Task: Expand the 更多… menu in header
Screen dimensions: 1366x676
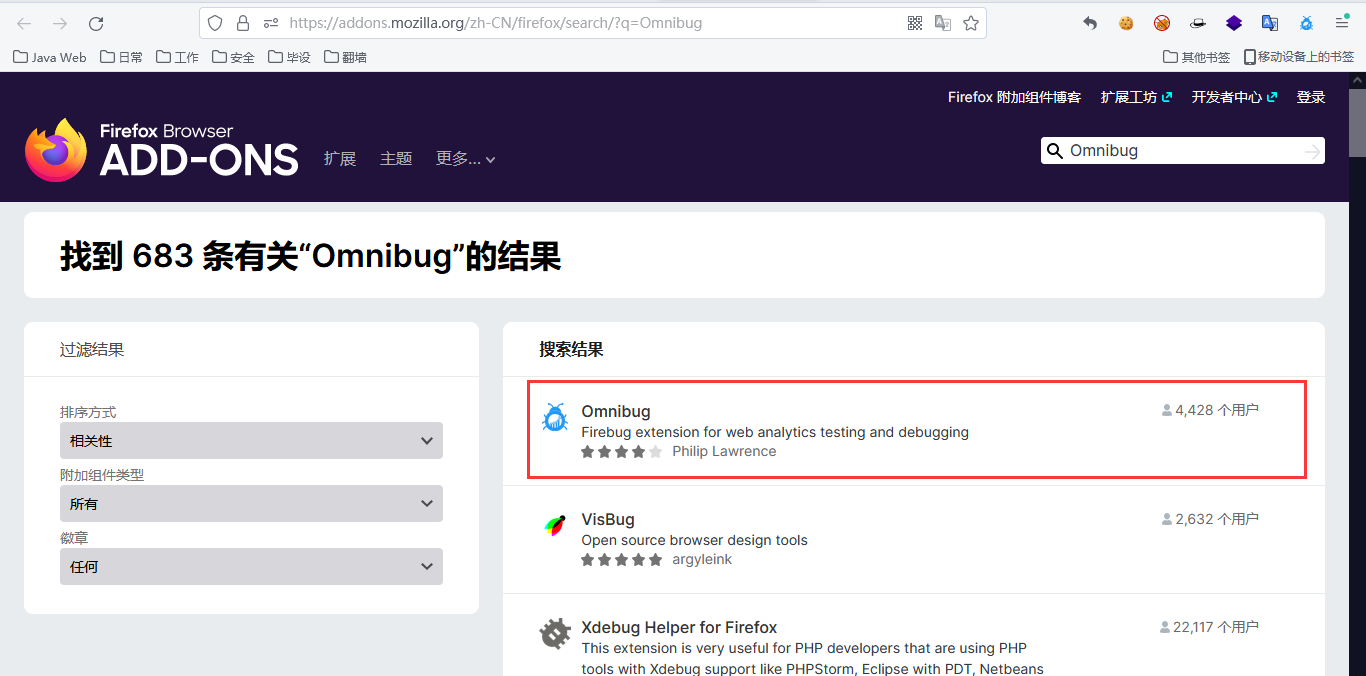Action: (465, 158)
